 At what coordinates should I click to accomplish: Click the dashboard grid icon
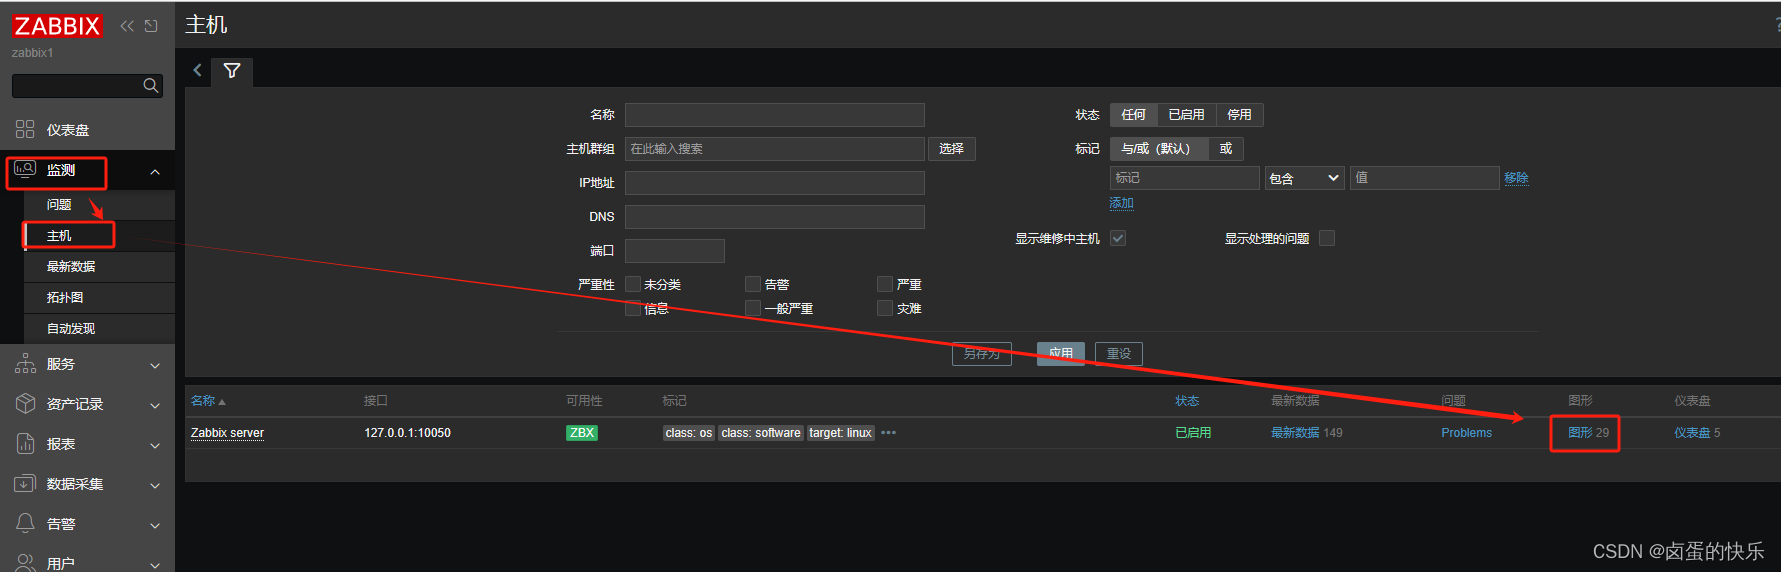click(x=25, y=129)
